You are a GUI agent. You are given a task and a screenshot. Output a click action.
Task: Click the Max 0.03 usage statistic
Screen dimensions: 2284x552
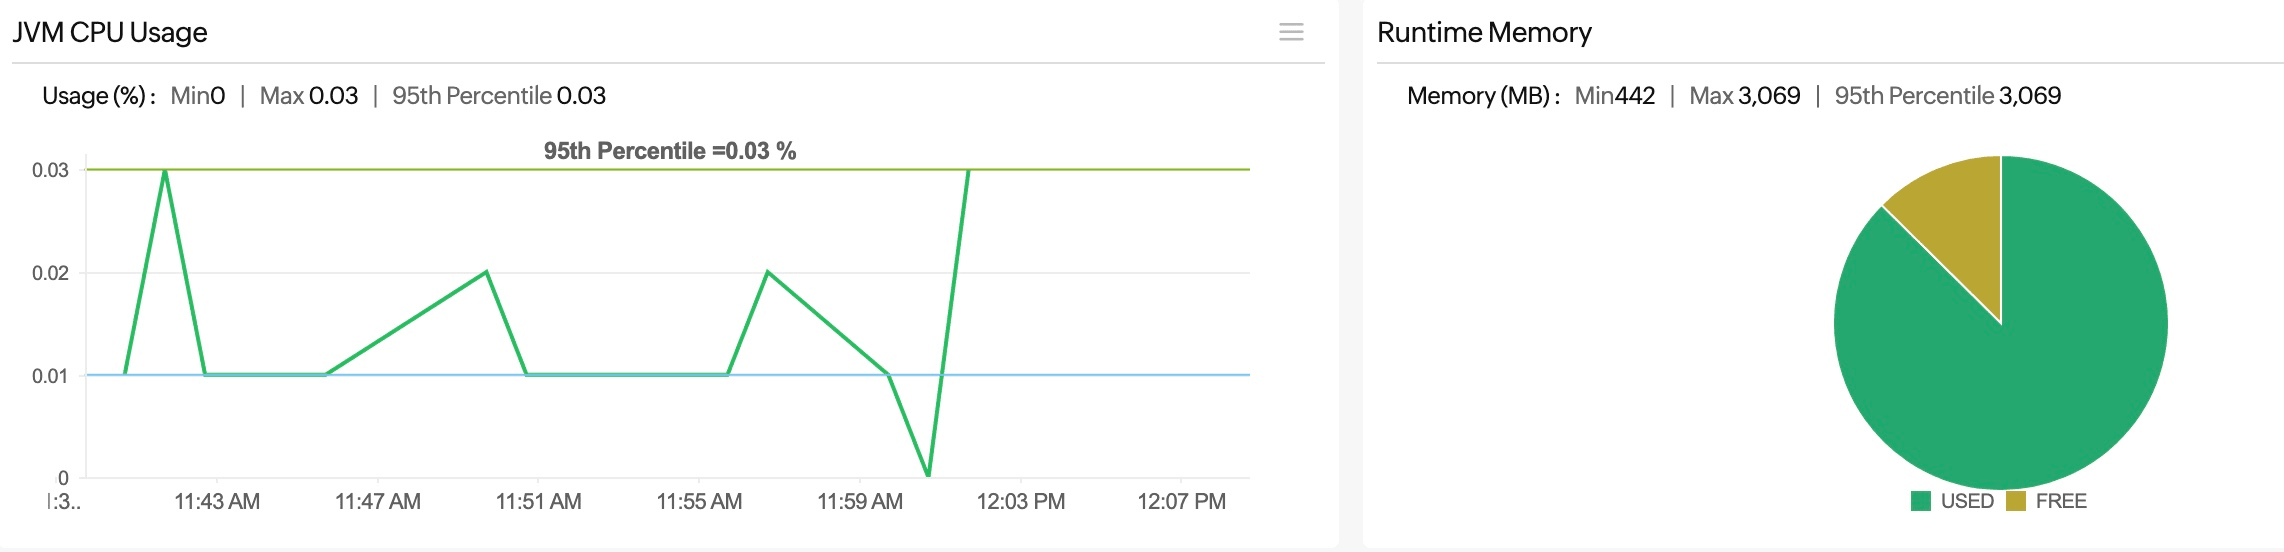click(x=308, y=96)
